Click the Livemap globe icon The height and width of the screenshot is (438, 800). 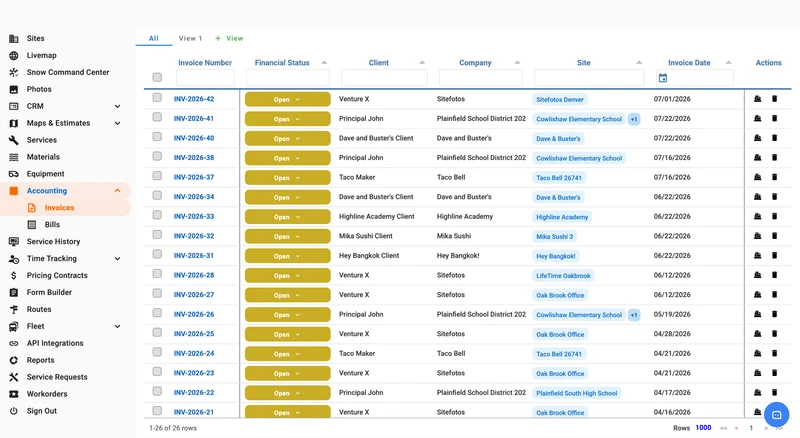tap(14, 55)
